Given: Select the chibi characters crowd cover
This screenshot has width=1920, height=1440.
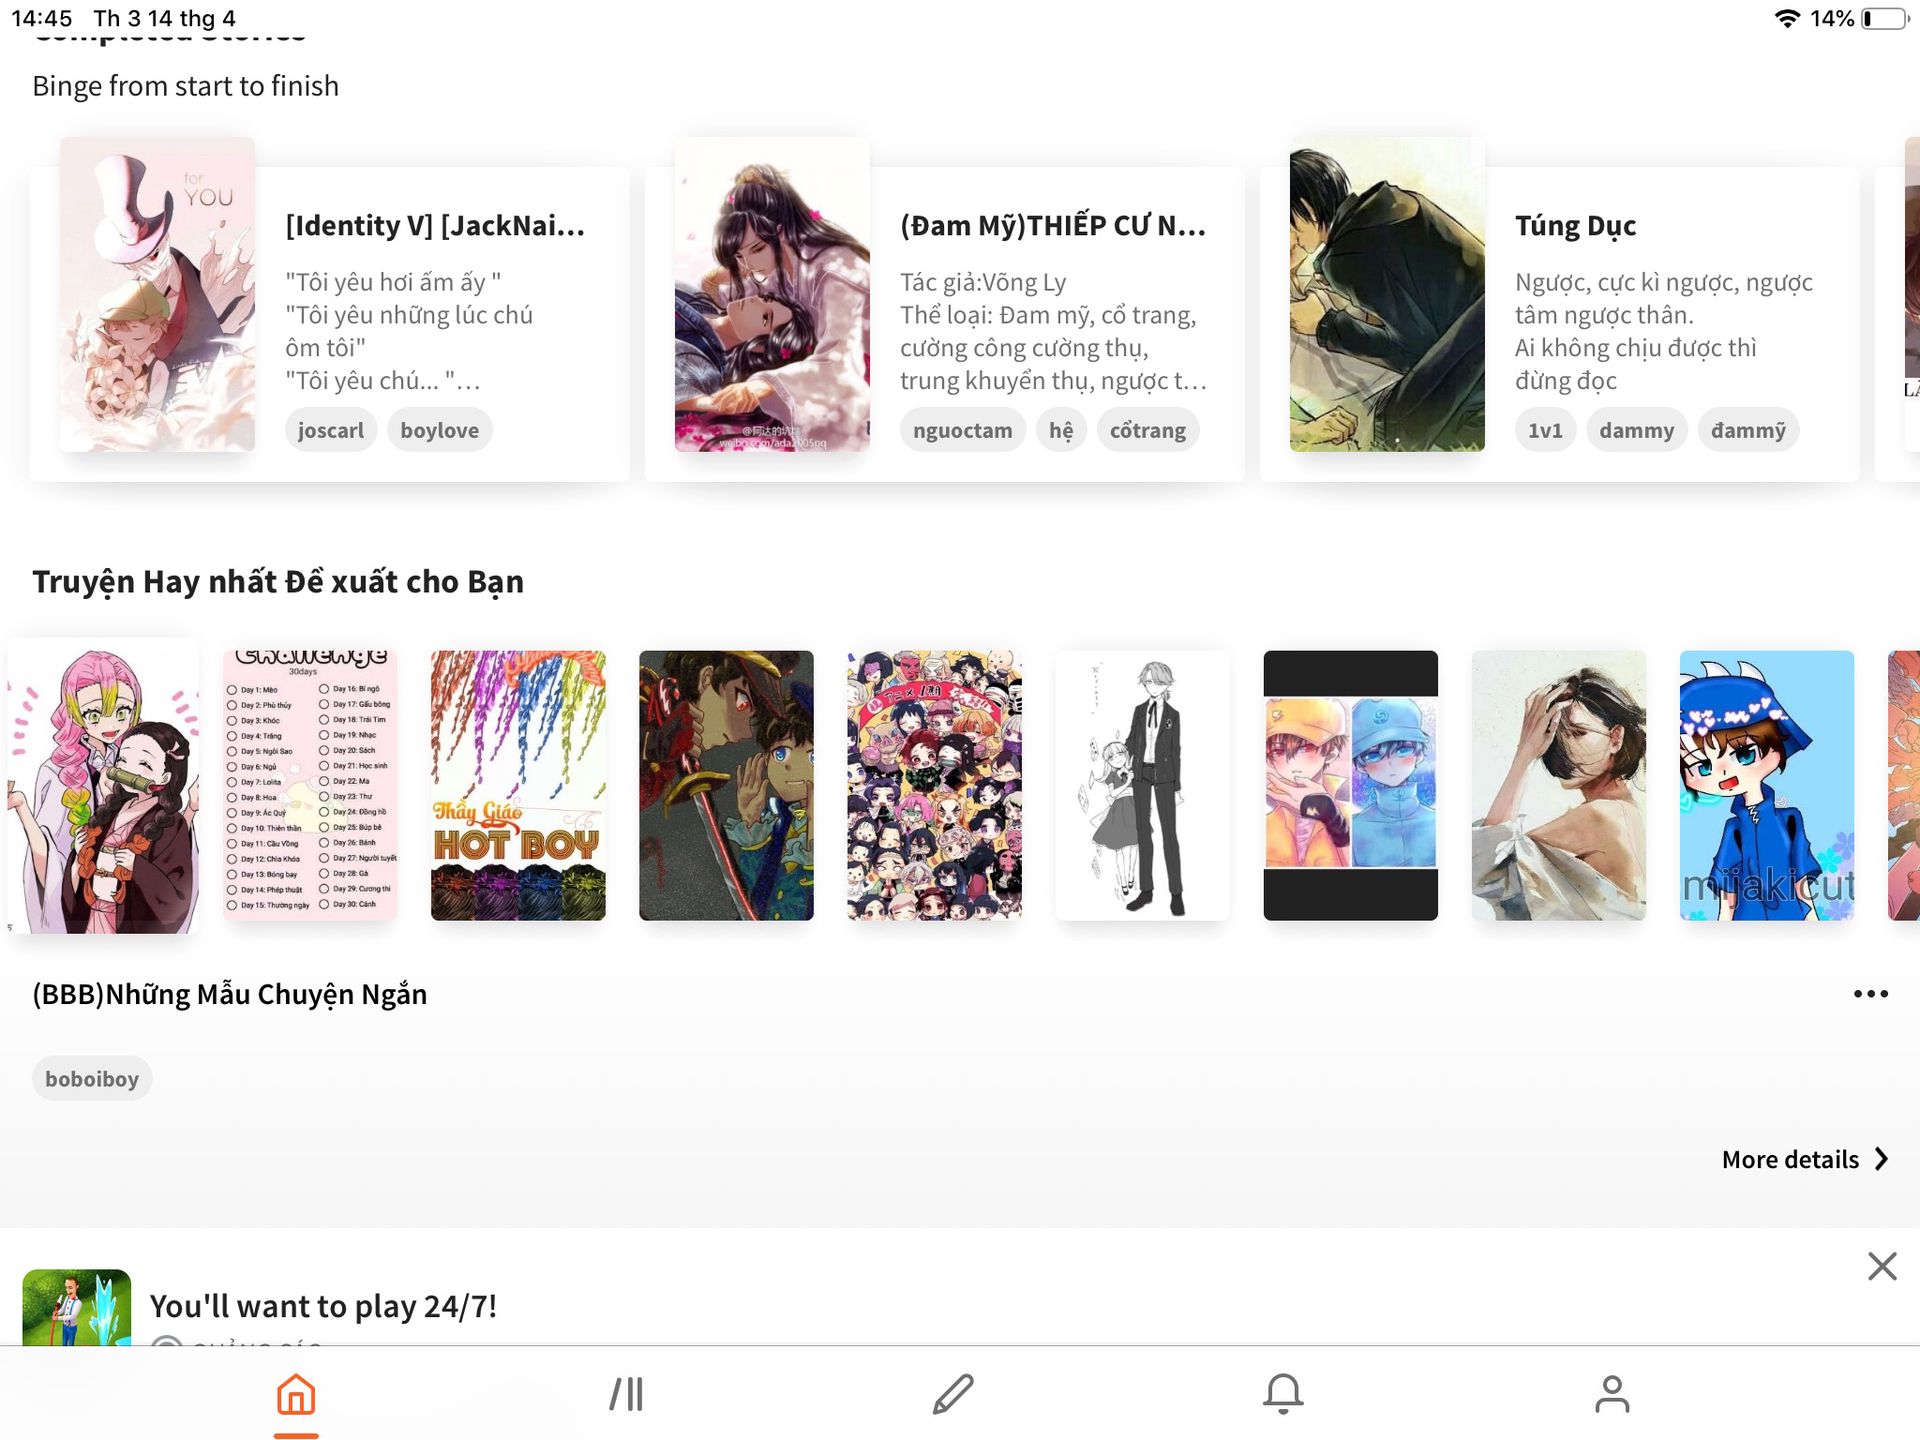Looking at the screenshot, I should click(934, 786).
